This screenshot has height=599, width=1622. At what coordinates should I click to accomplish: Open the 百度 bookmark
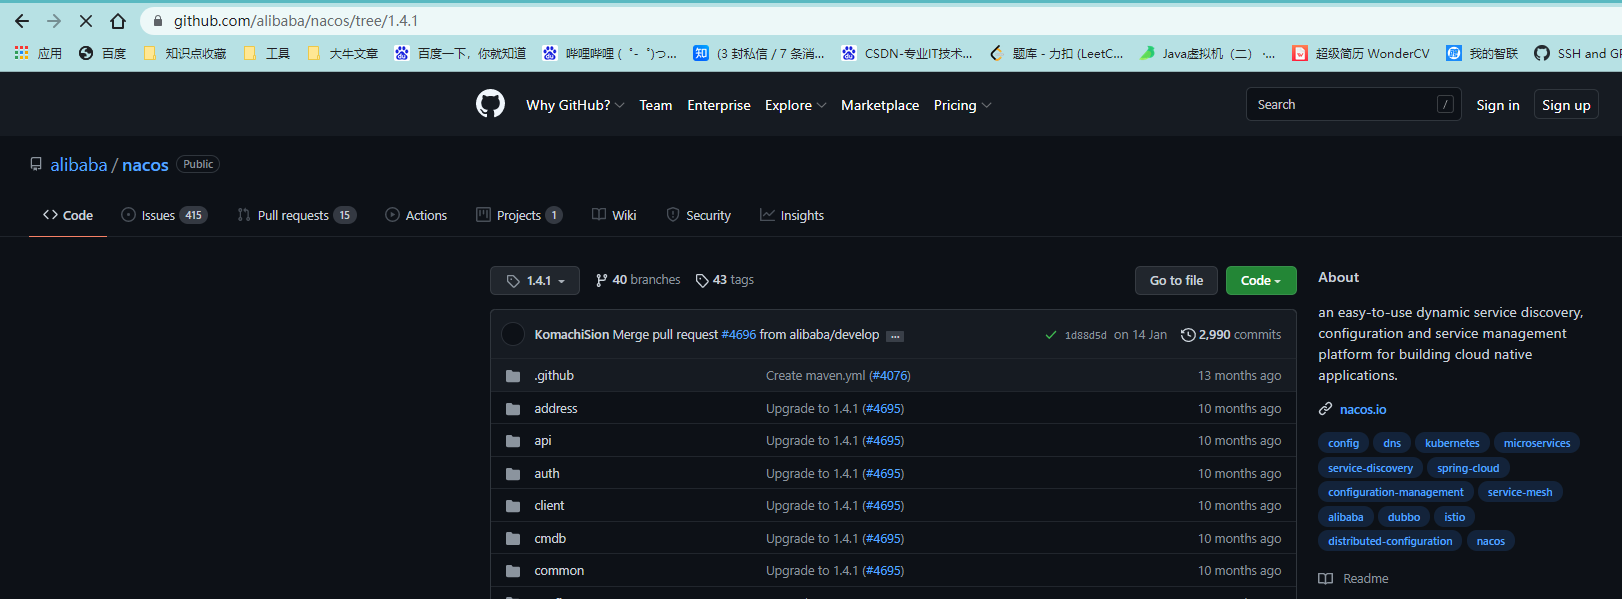[102, 53]
